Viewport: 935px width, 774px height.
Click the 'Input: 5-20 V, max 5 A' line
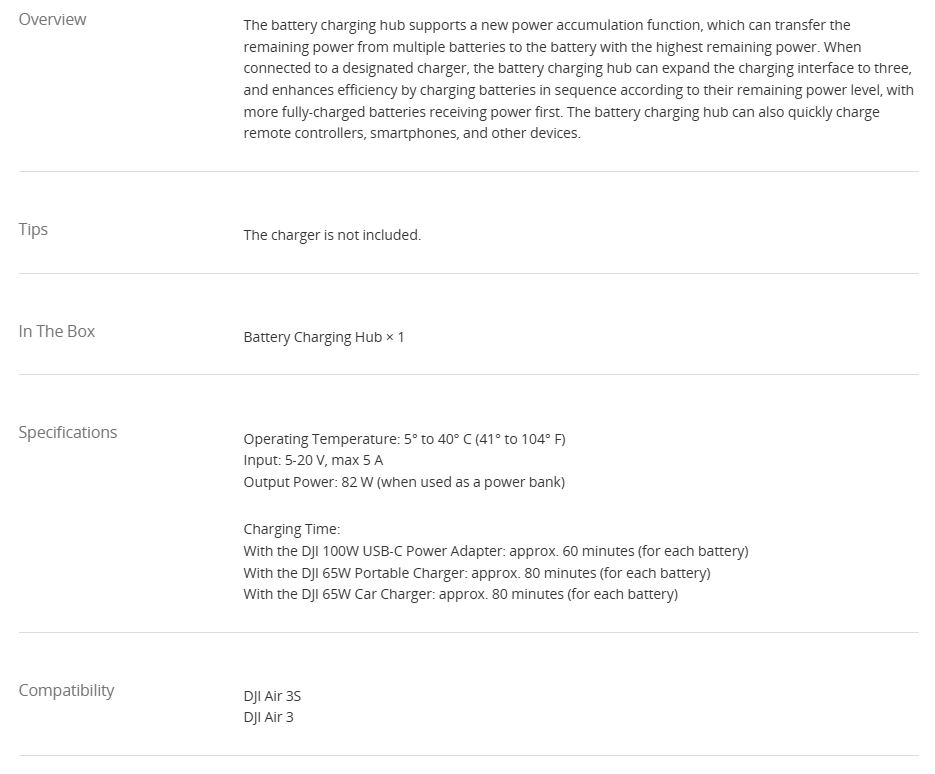point(313,460)
